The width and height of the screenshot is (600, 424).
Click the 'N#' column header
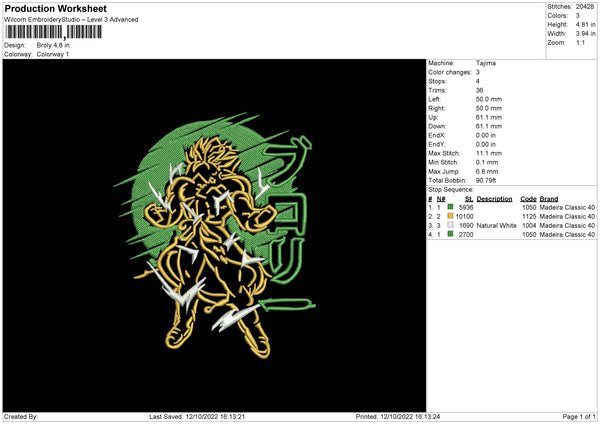coord(441,199)
